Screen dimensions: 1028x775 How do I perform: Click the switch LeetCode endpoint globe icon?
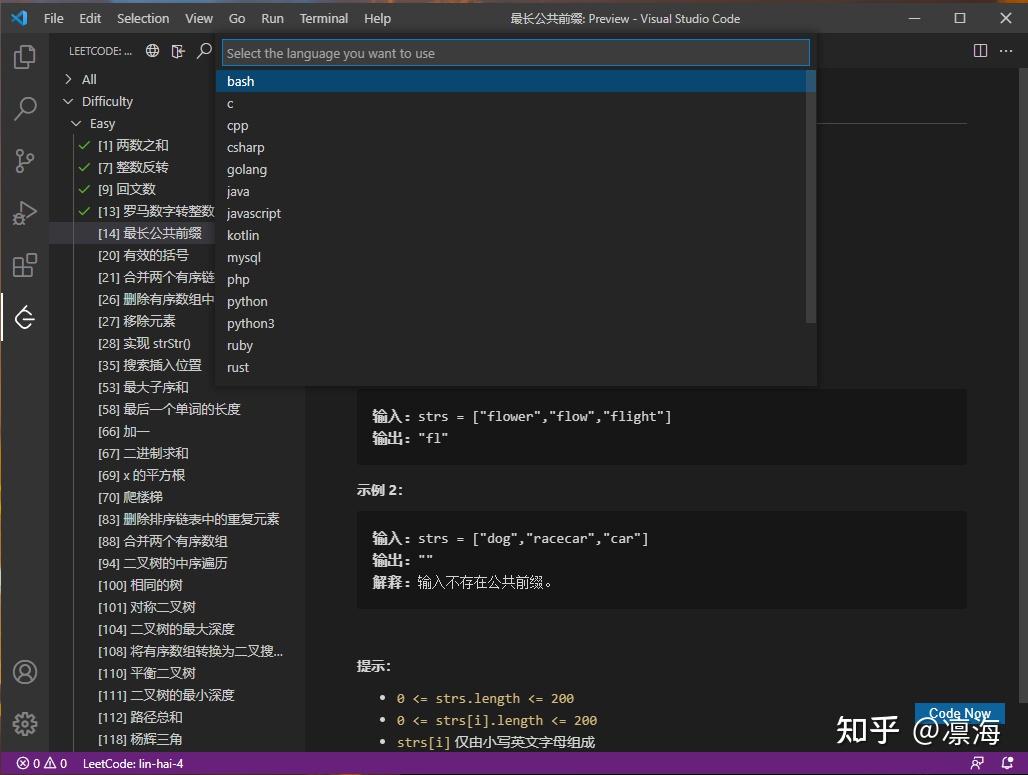pyautogui.click(x=152, y=51)
